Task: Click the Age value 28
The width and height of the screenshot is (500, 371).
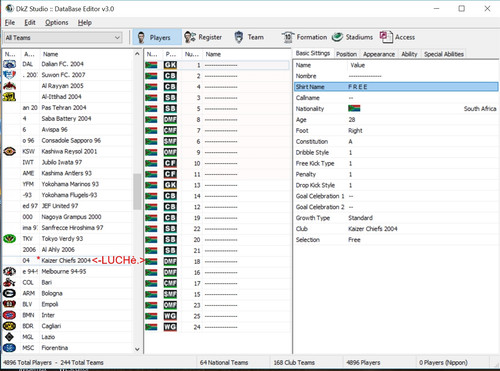Action: (x=352, y=120)
